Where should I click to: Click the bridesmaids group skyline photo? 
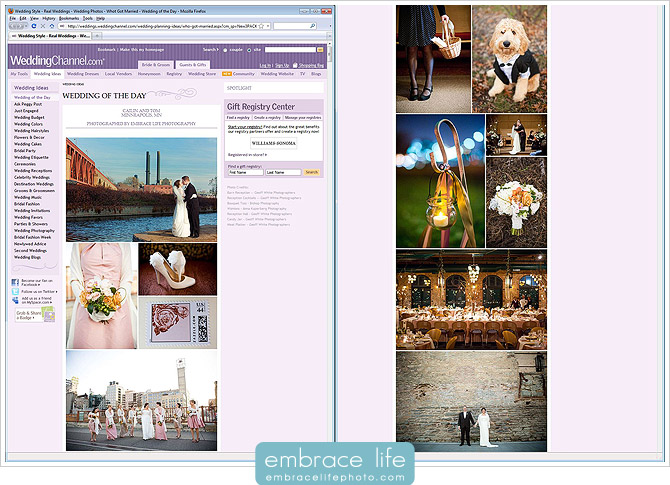pyautogui.click(x=141, y=401)
